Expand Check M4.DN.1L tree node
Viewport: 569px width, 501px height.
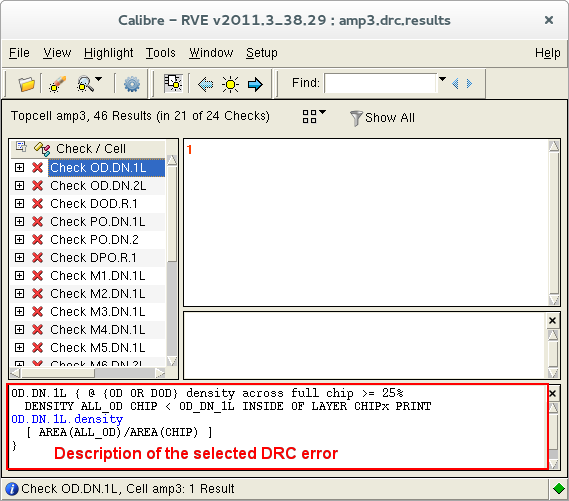coord(19,329)
